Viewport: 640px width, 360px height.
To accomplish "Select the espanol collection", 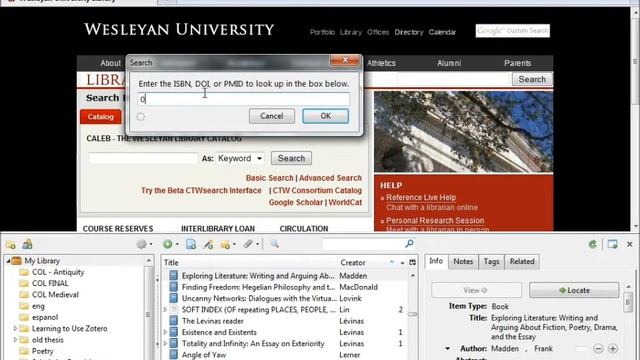I will pyautogui.click(x=45, y=317).
